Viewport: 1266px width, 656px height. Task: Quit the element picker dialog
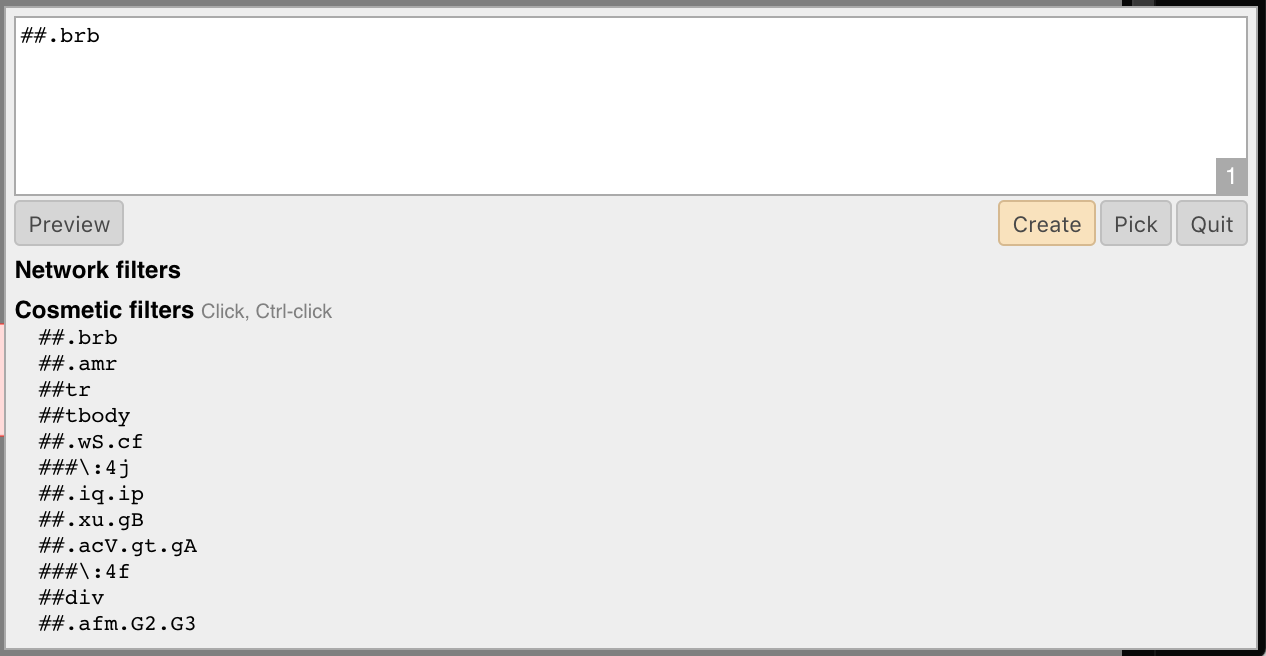[x=1211, y=223]
